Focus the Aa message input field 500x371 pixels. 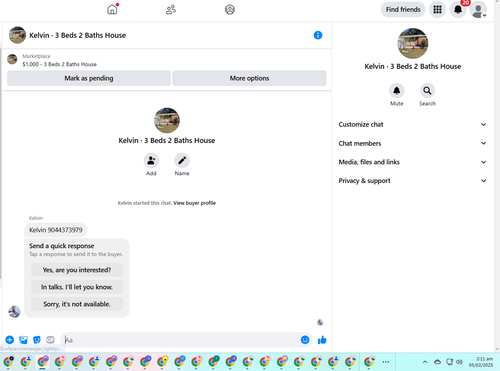tap(182, 340)
